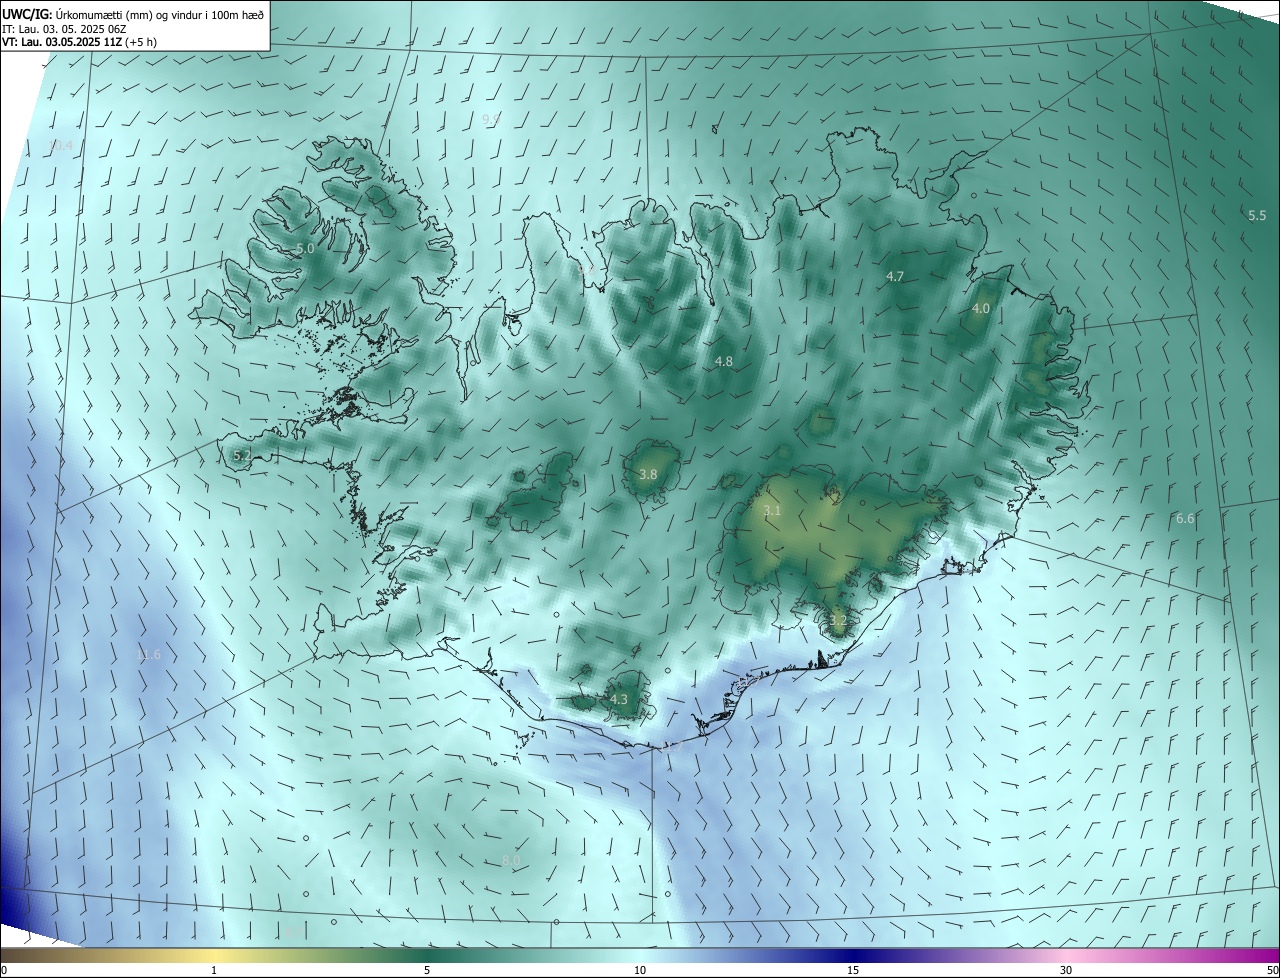Click the 1 tick label on the color scale
The height and width of the screenshot is (978, 1280).
pyautogui.click(x=214, y=970)
